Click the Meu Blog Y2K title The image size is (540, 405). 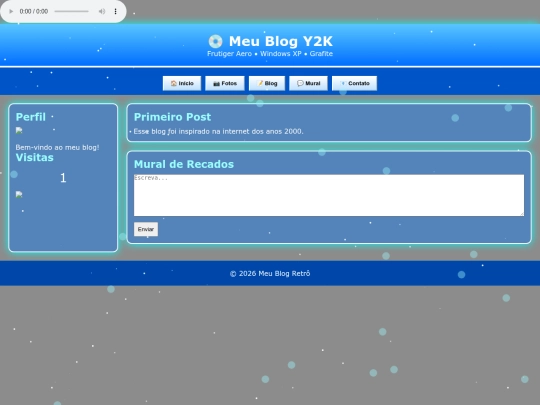click(x=281, y=41)
